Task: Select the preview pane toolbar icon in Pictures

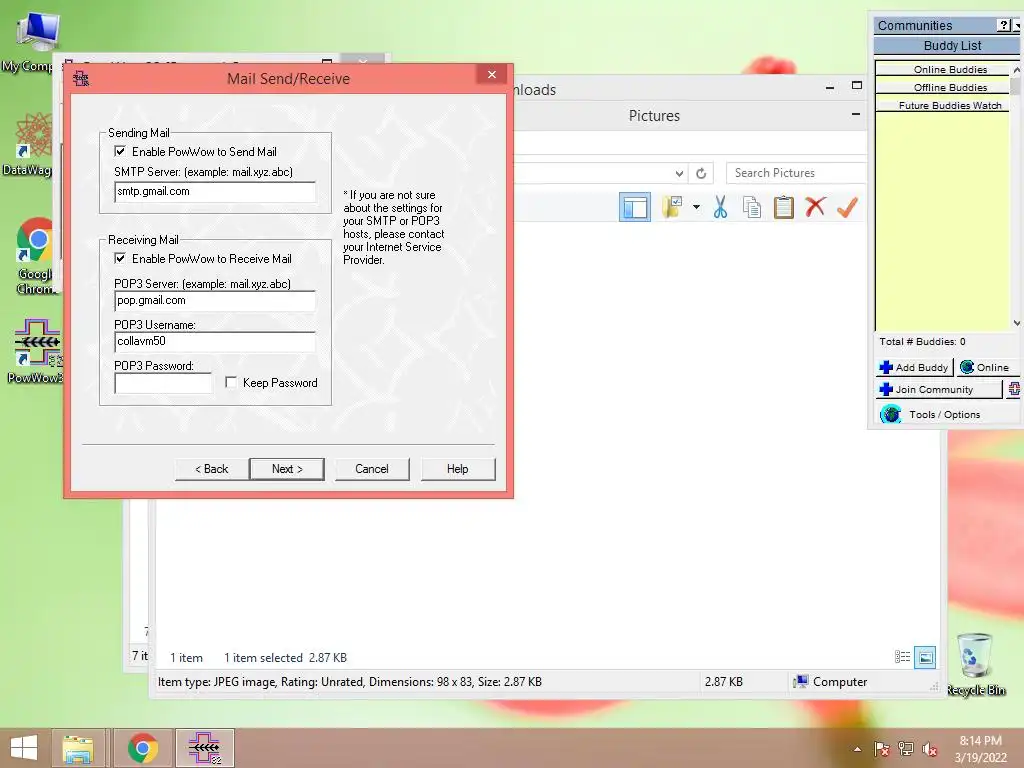Action: (x=635, y=207)
